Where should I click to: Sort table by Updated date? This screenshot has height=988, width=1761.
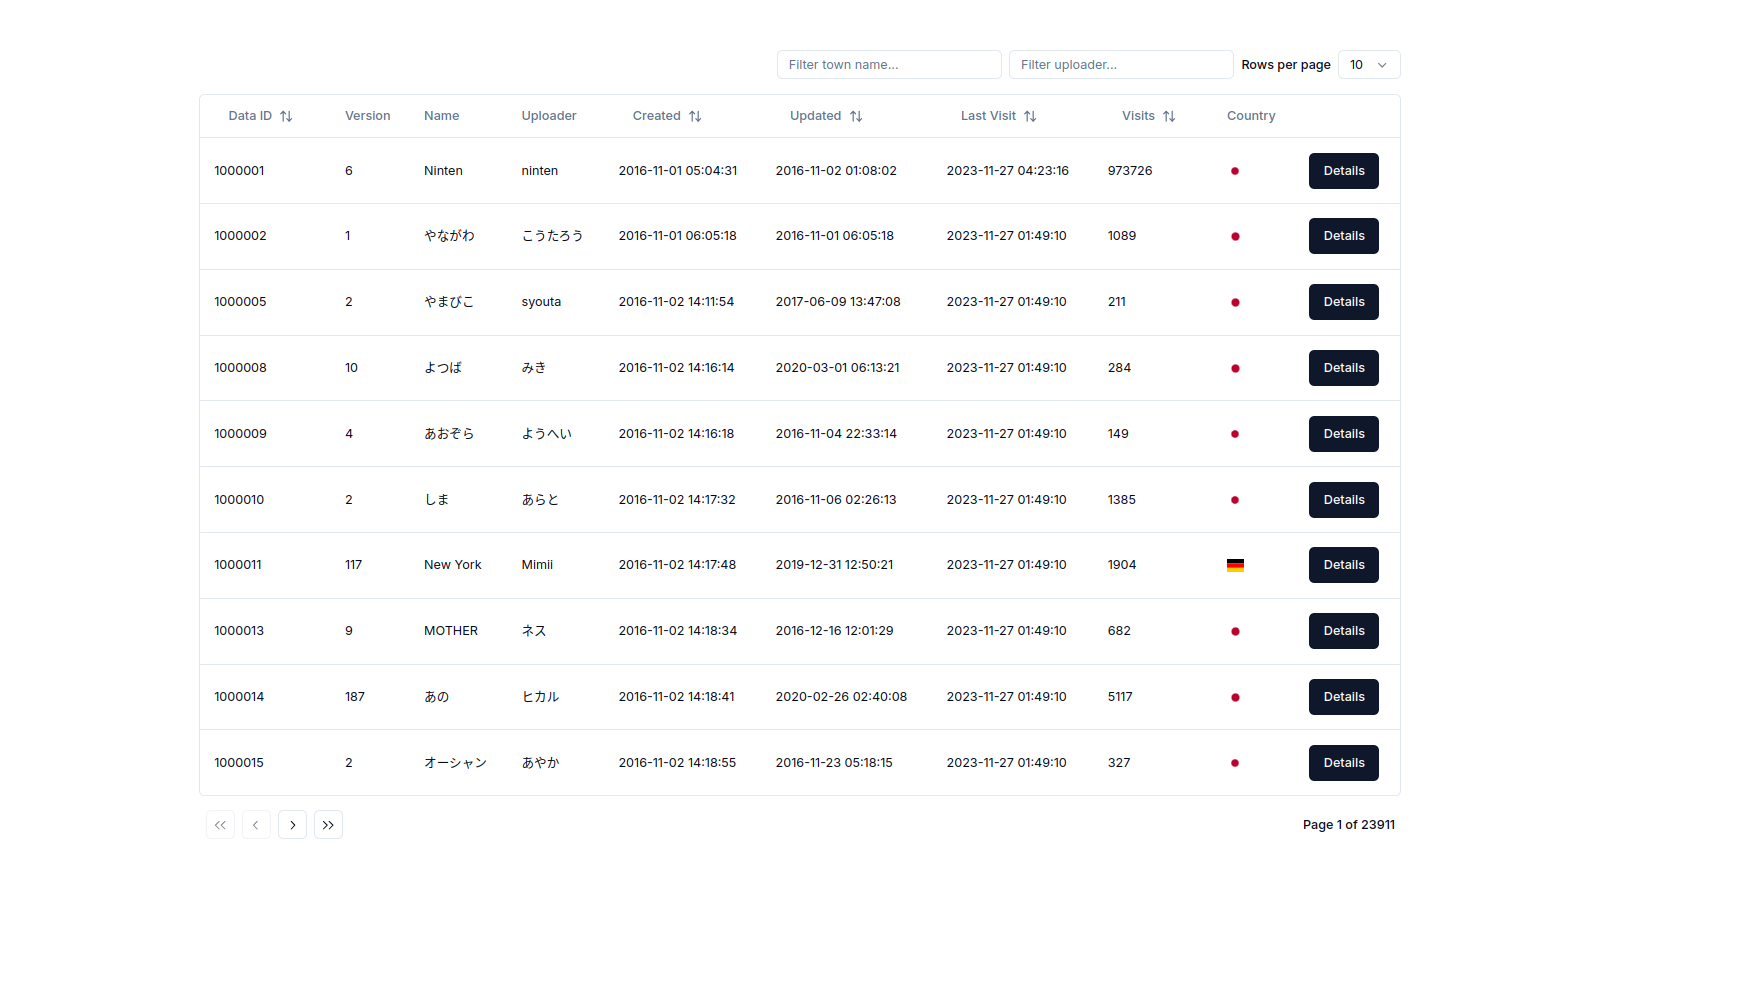pyautogui.click(x=826, y=116)
